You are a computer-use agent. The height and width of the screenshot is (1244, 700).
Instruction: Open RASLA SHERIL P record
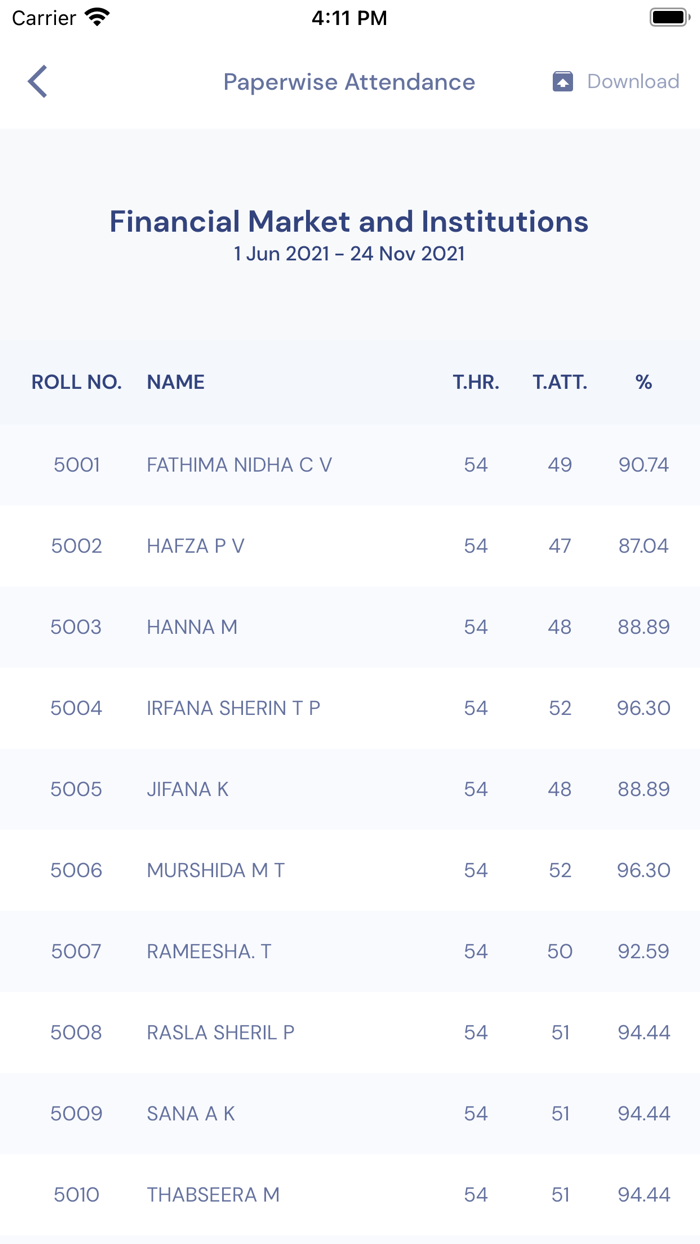tap(221, 1032)
